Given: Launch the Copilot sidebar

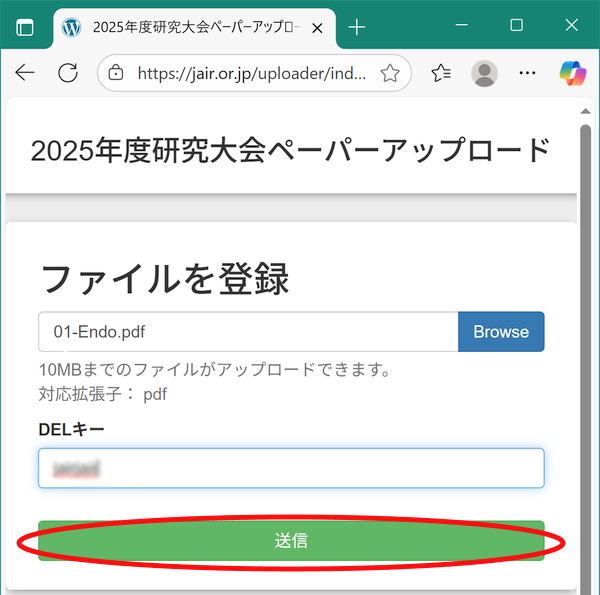Looking at the screenshot, I should pyautogui.click(x=573, y=73).
